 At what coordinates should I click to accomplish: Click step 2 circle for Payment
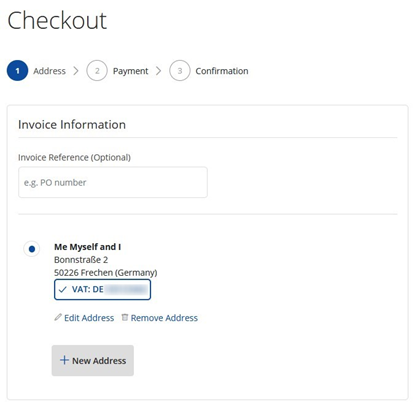(x=97, y=71)
